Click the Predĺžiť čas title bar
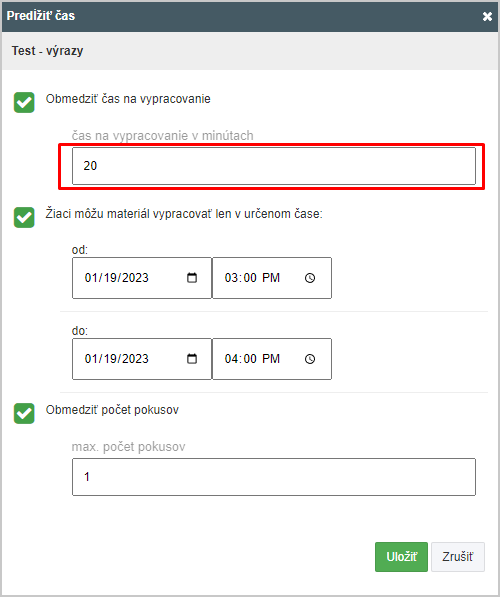Viewport: 500px width, 597px height. [250, 16]
